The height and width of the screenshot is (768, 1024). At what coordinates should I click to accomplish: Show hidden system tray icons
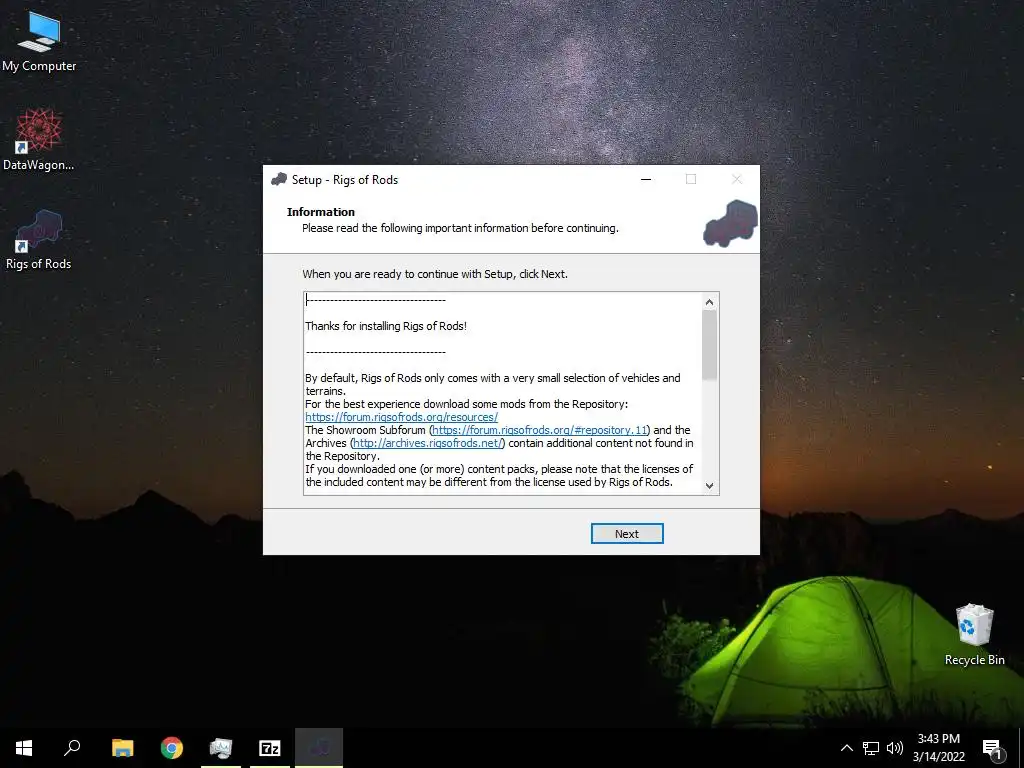[x=846, y=748]
